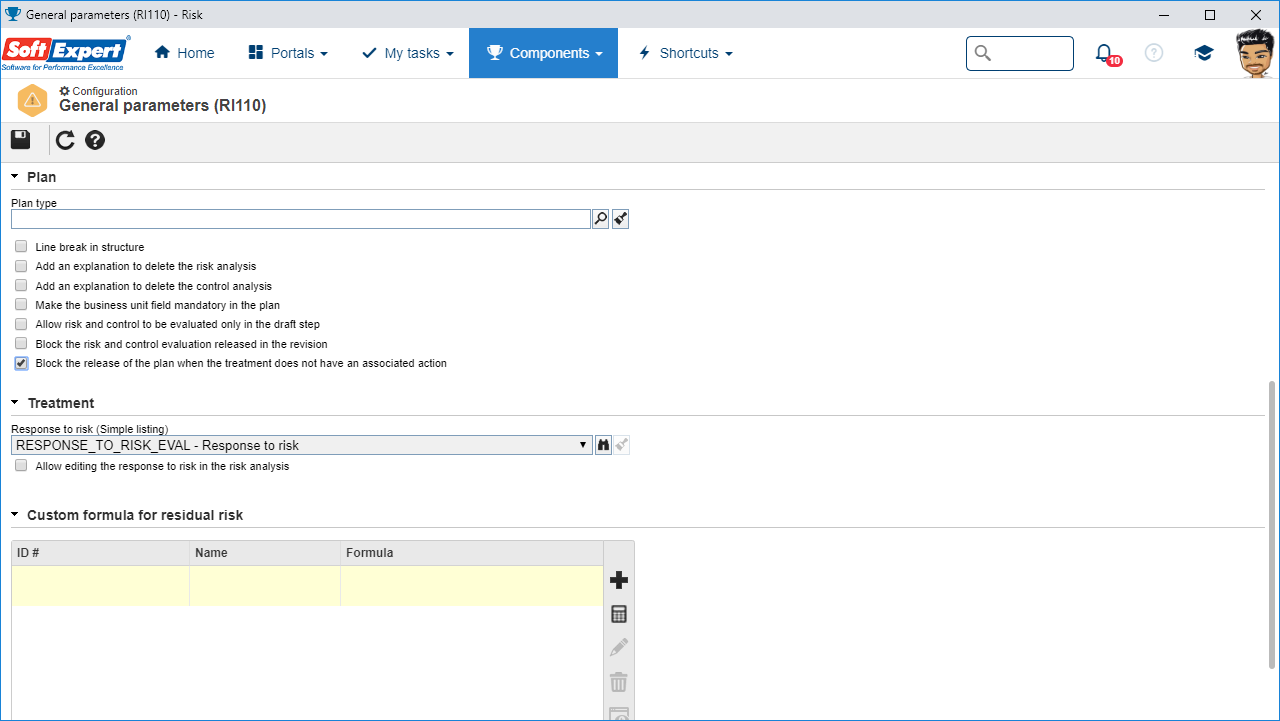Open the Response to risk dropdown
This screenshot has height=721, width=1280.
pyautogui.click(x=302, y=445)
